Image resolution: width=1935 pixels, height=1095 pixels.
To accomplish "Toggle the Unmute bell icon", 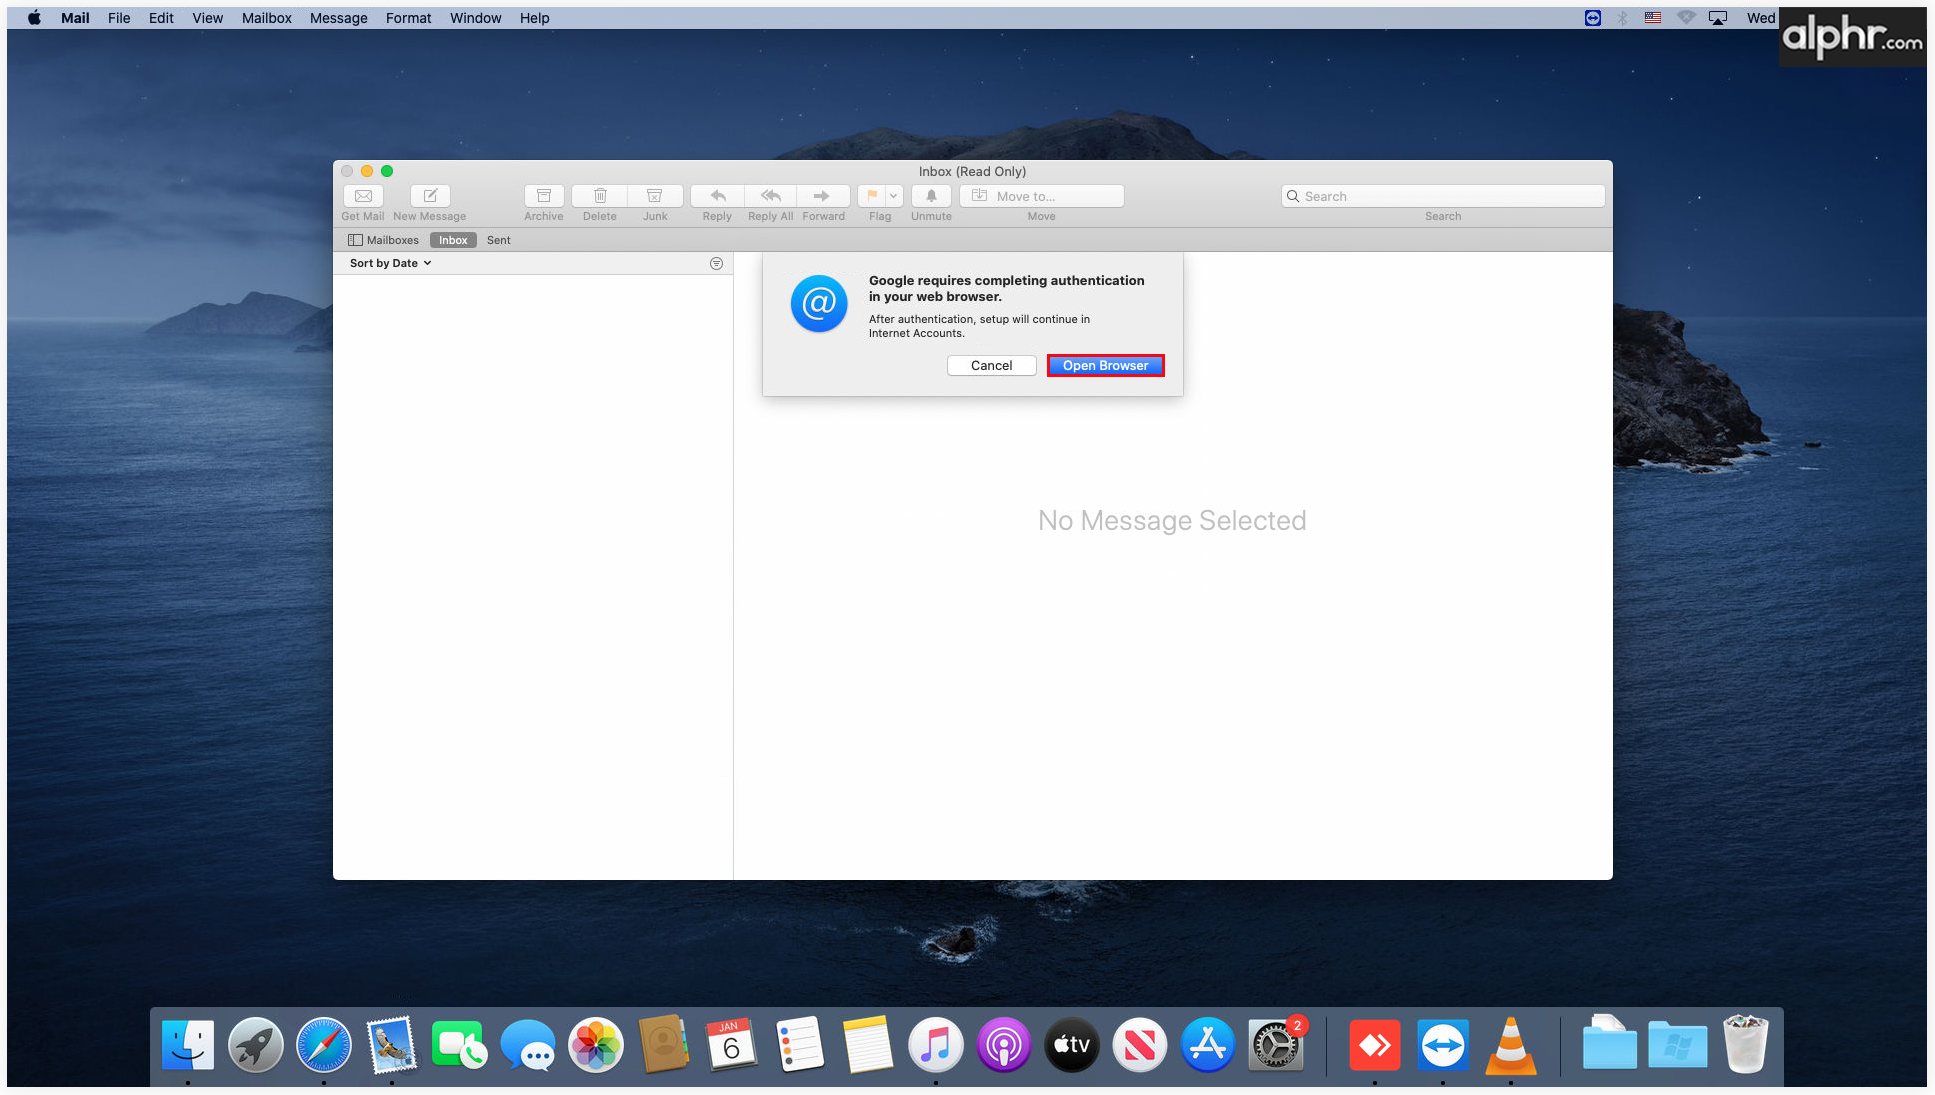I will [931, 196].
